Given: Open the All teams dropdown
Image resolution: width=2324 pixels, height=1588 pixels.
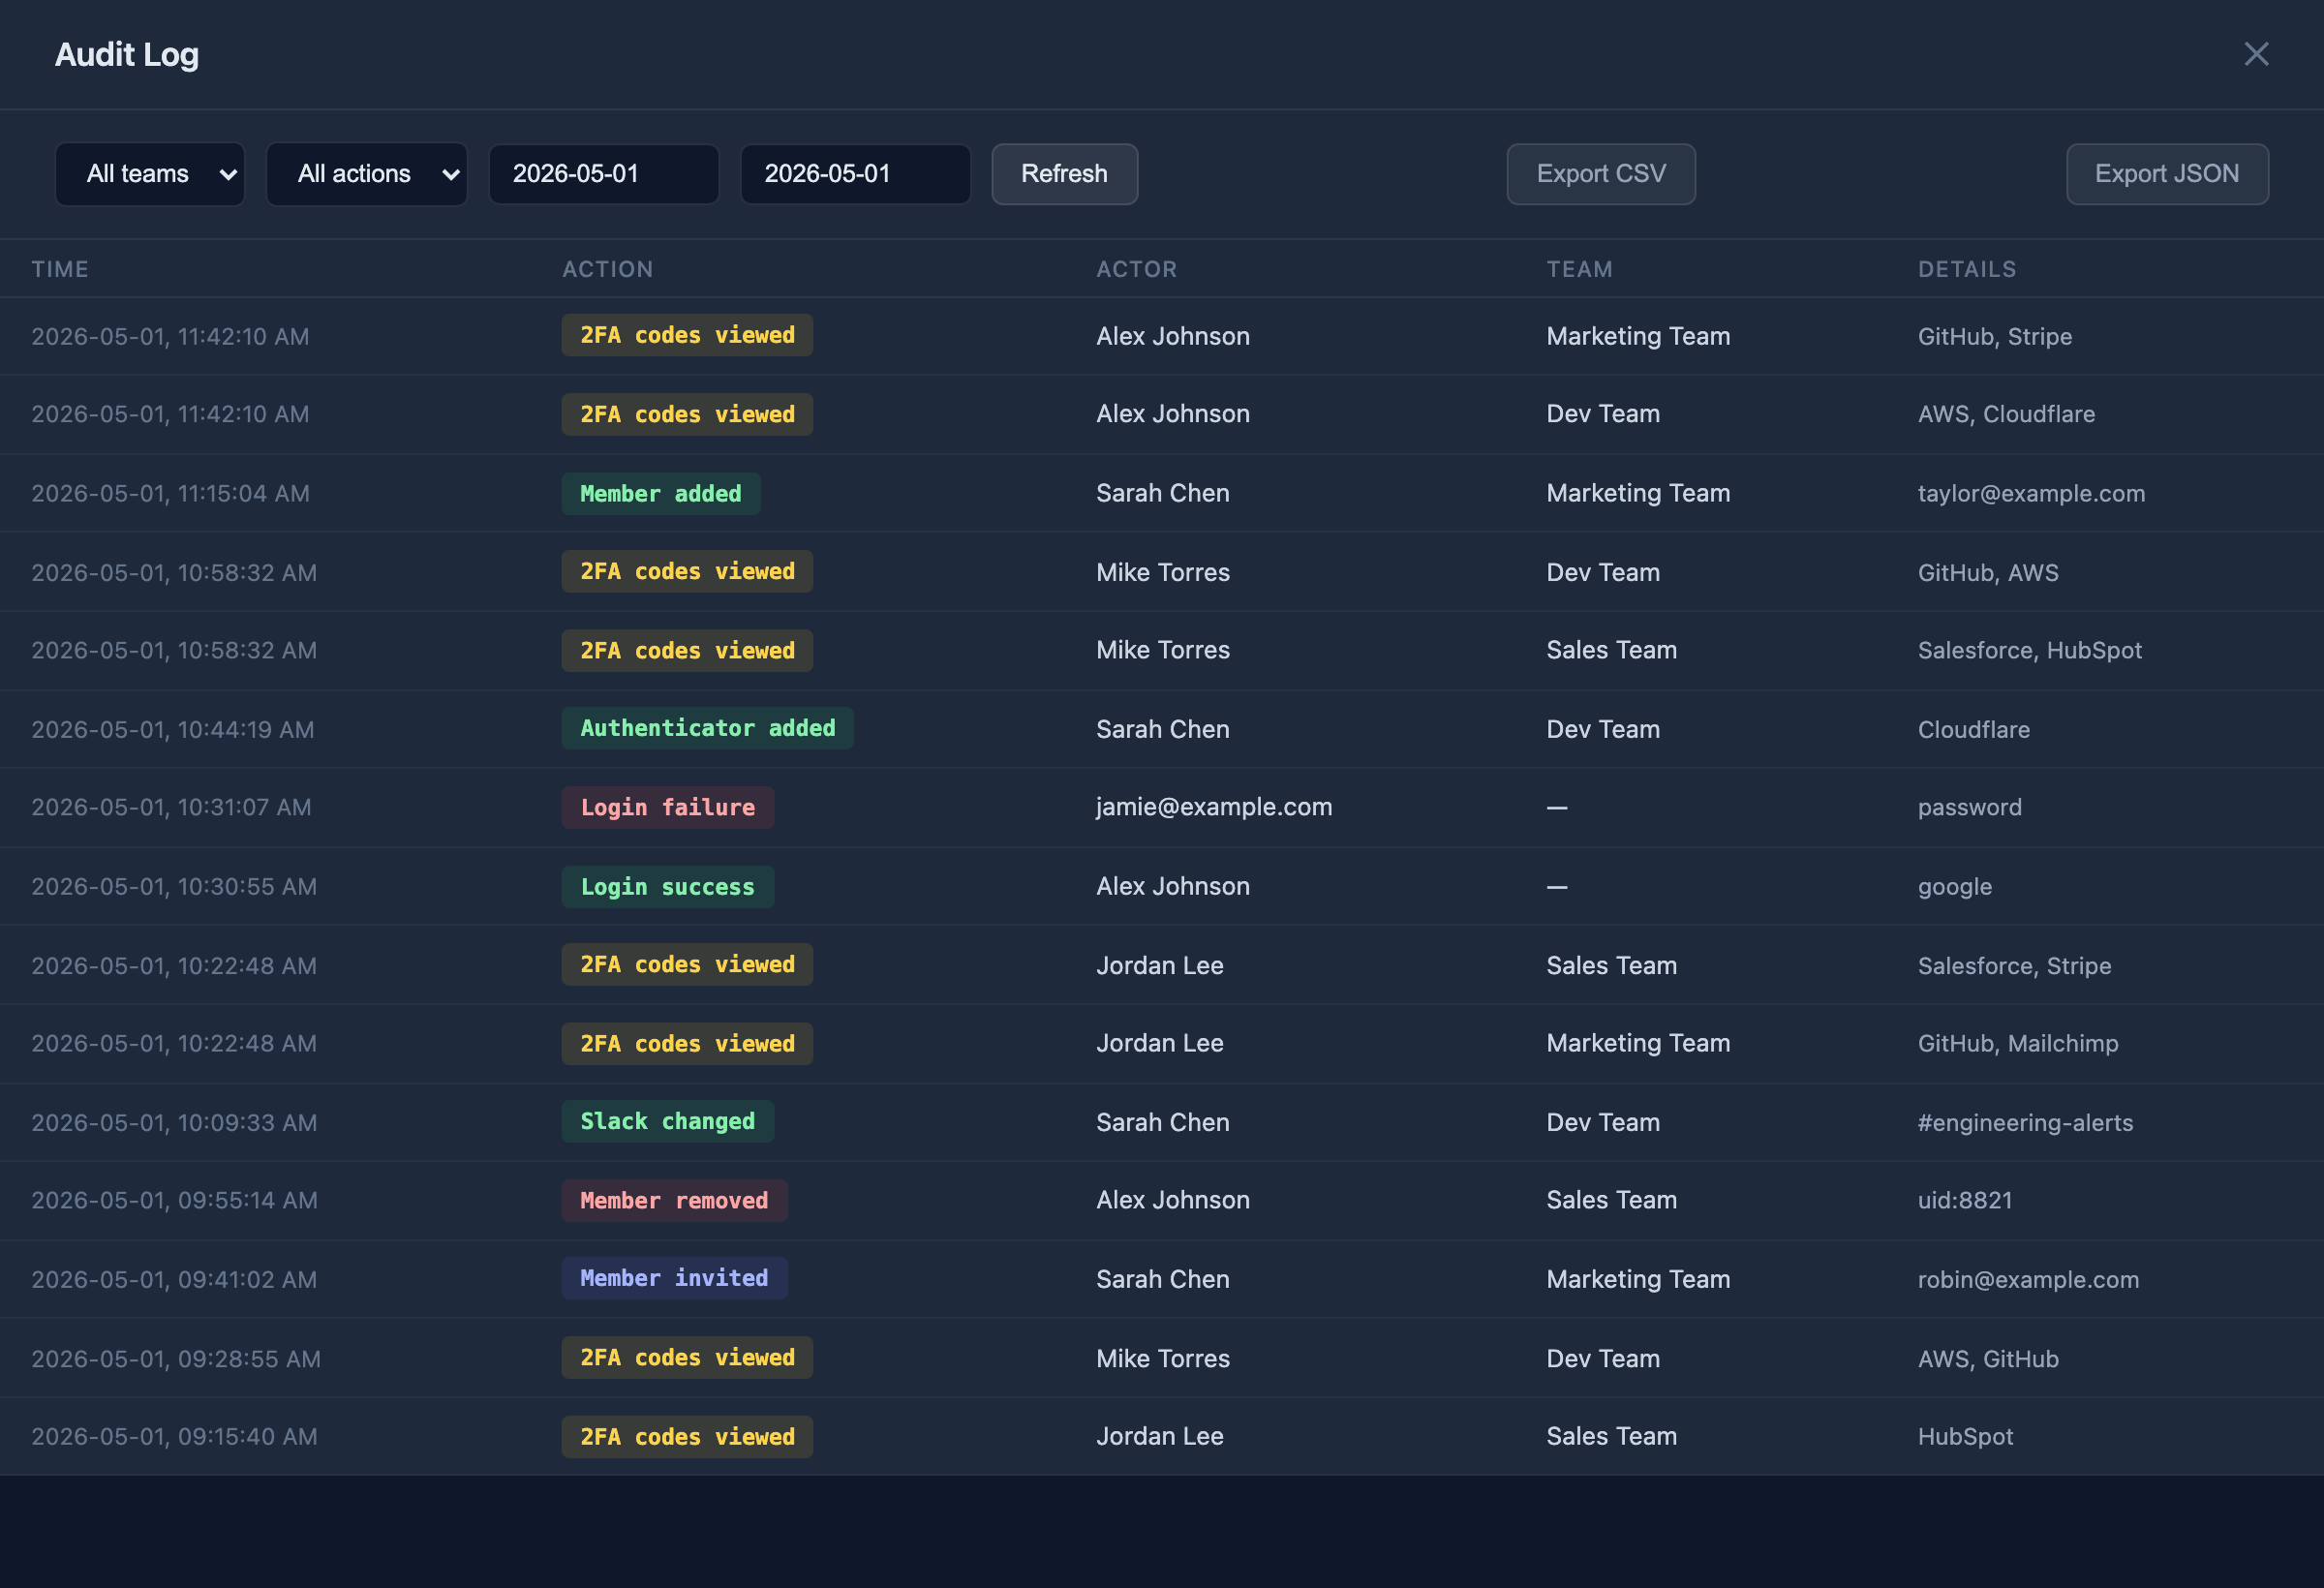Looking at the screenshot, I should click(x=150, y=174).
